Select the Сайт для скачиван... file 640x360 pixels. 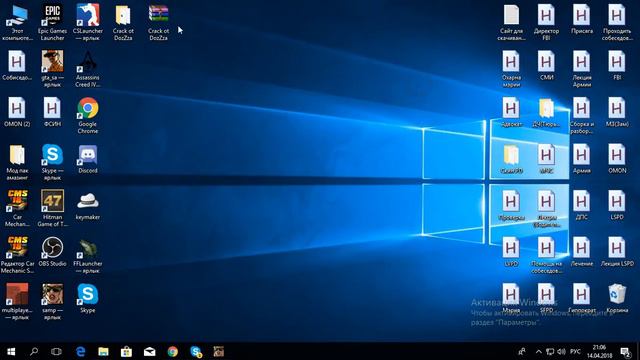tap(511, 22)
